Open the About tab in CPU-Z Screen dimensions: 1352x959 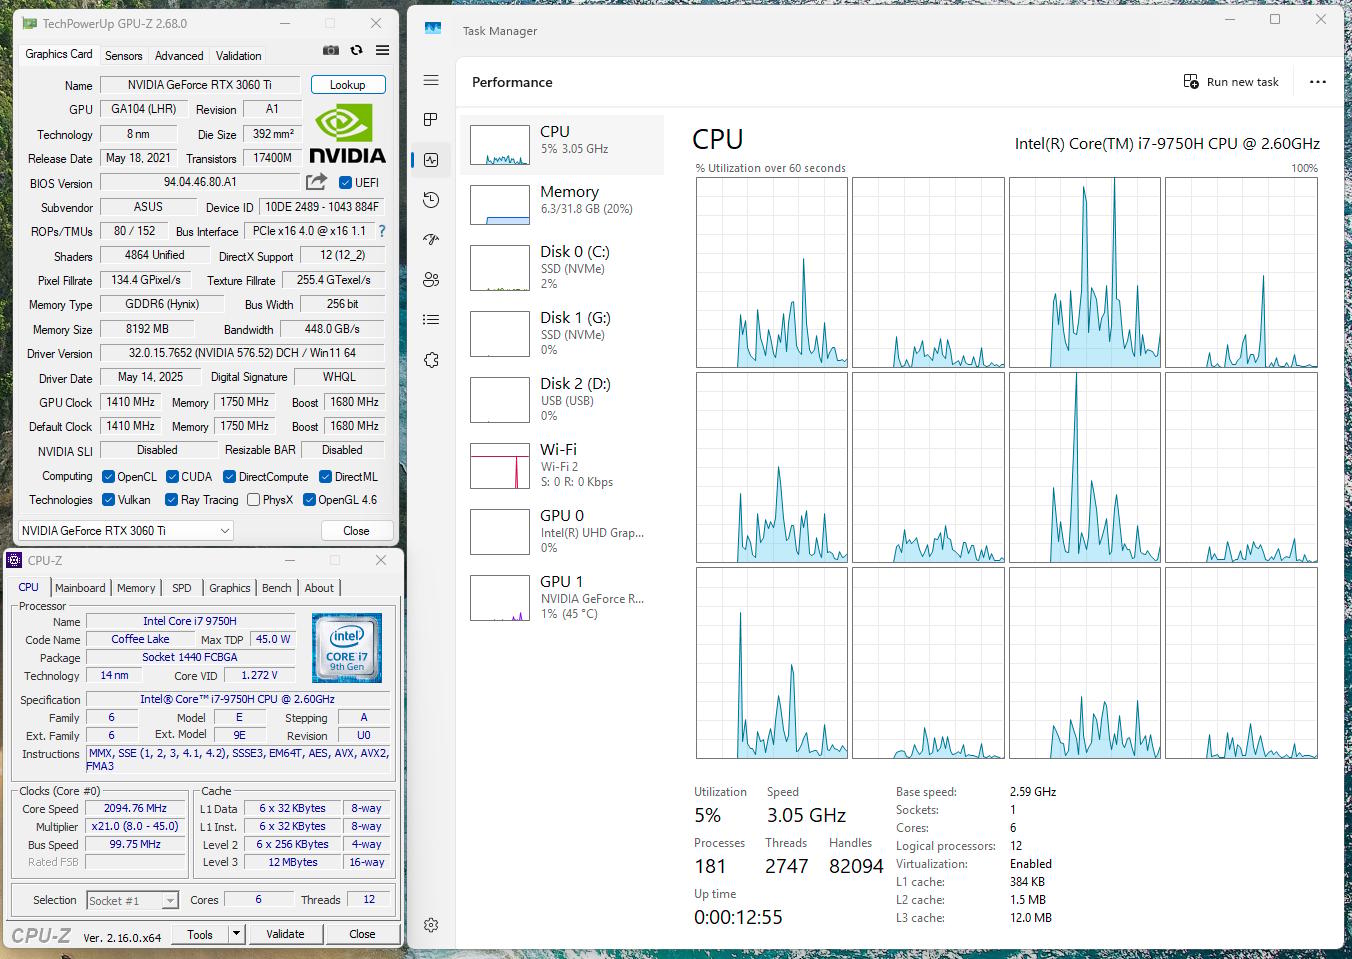[319, 588]
